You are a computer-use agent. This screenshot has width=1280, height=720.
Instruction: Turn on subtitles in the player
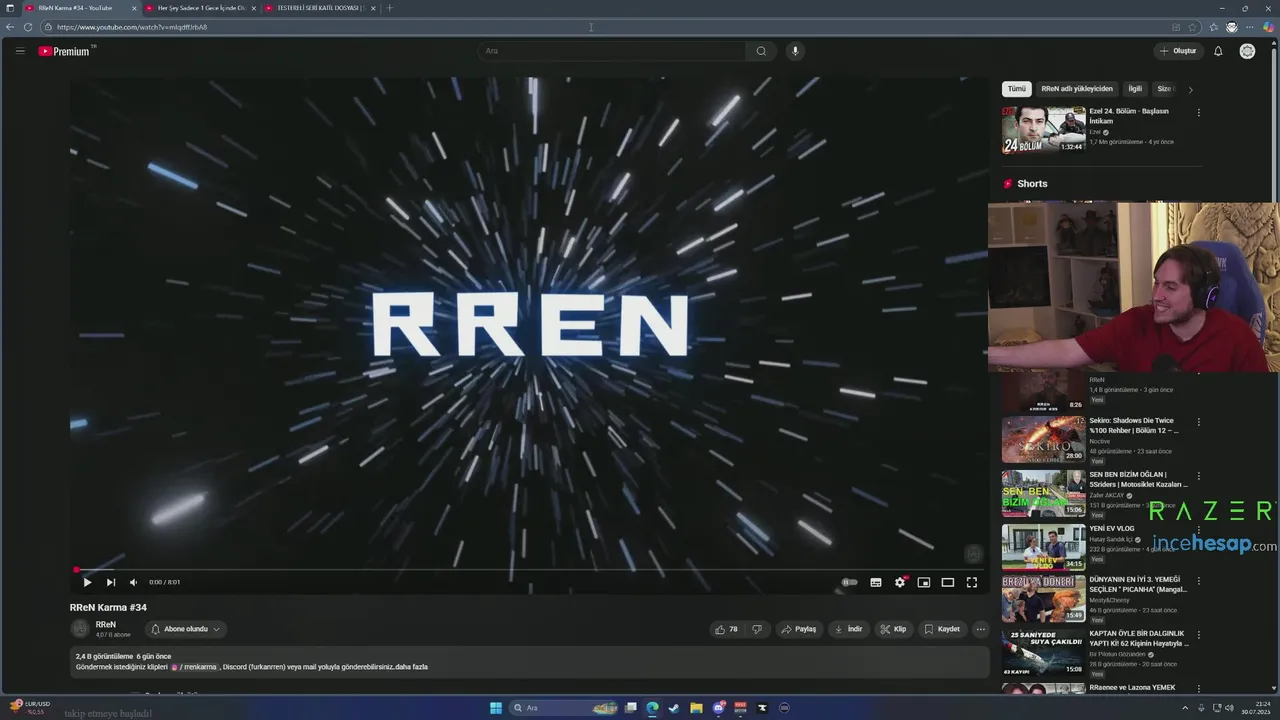tap(876, 582)
